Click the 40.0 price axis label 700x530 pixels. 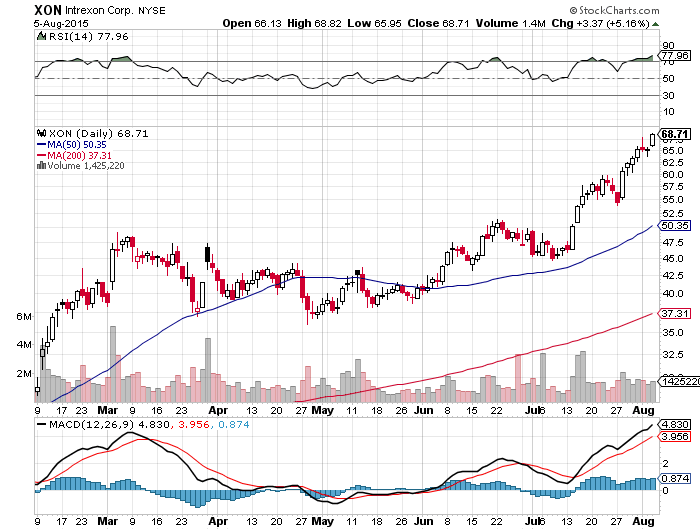click(673, 294)
